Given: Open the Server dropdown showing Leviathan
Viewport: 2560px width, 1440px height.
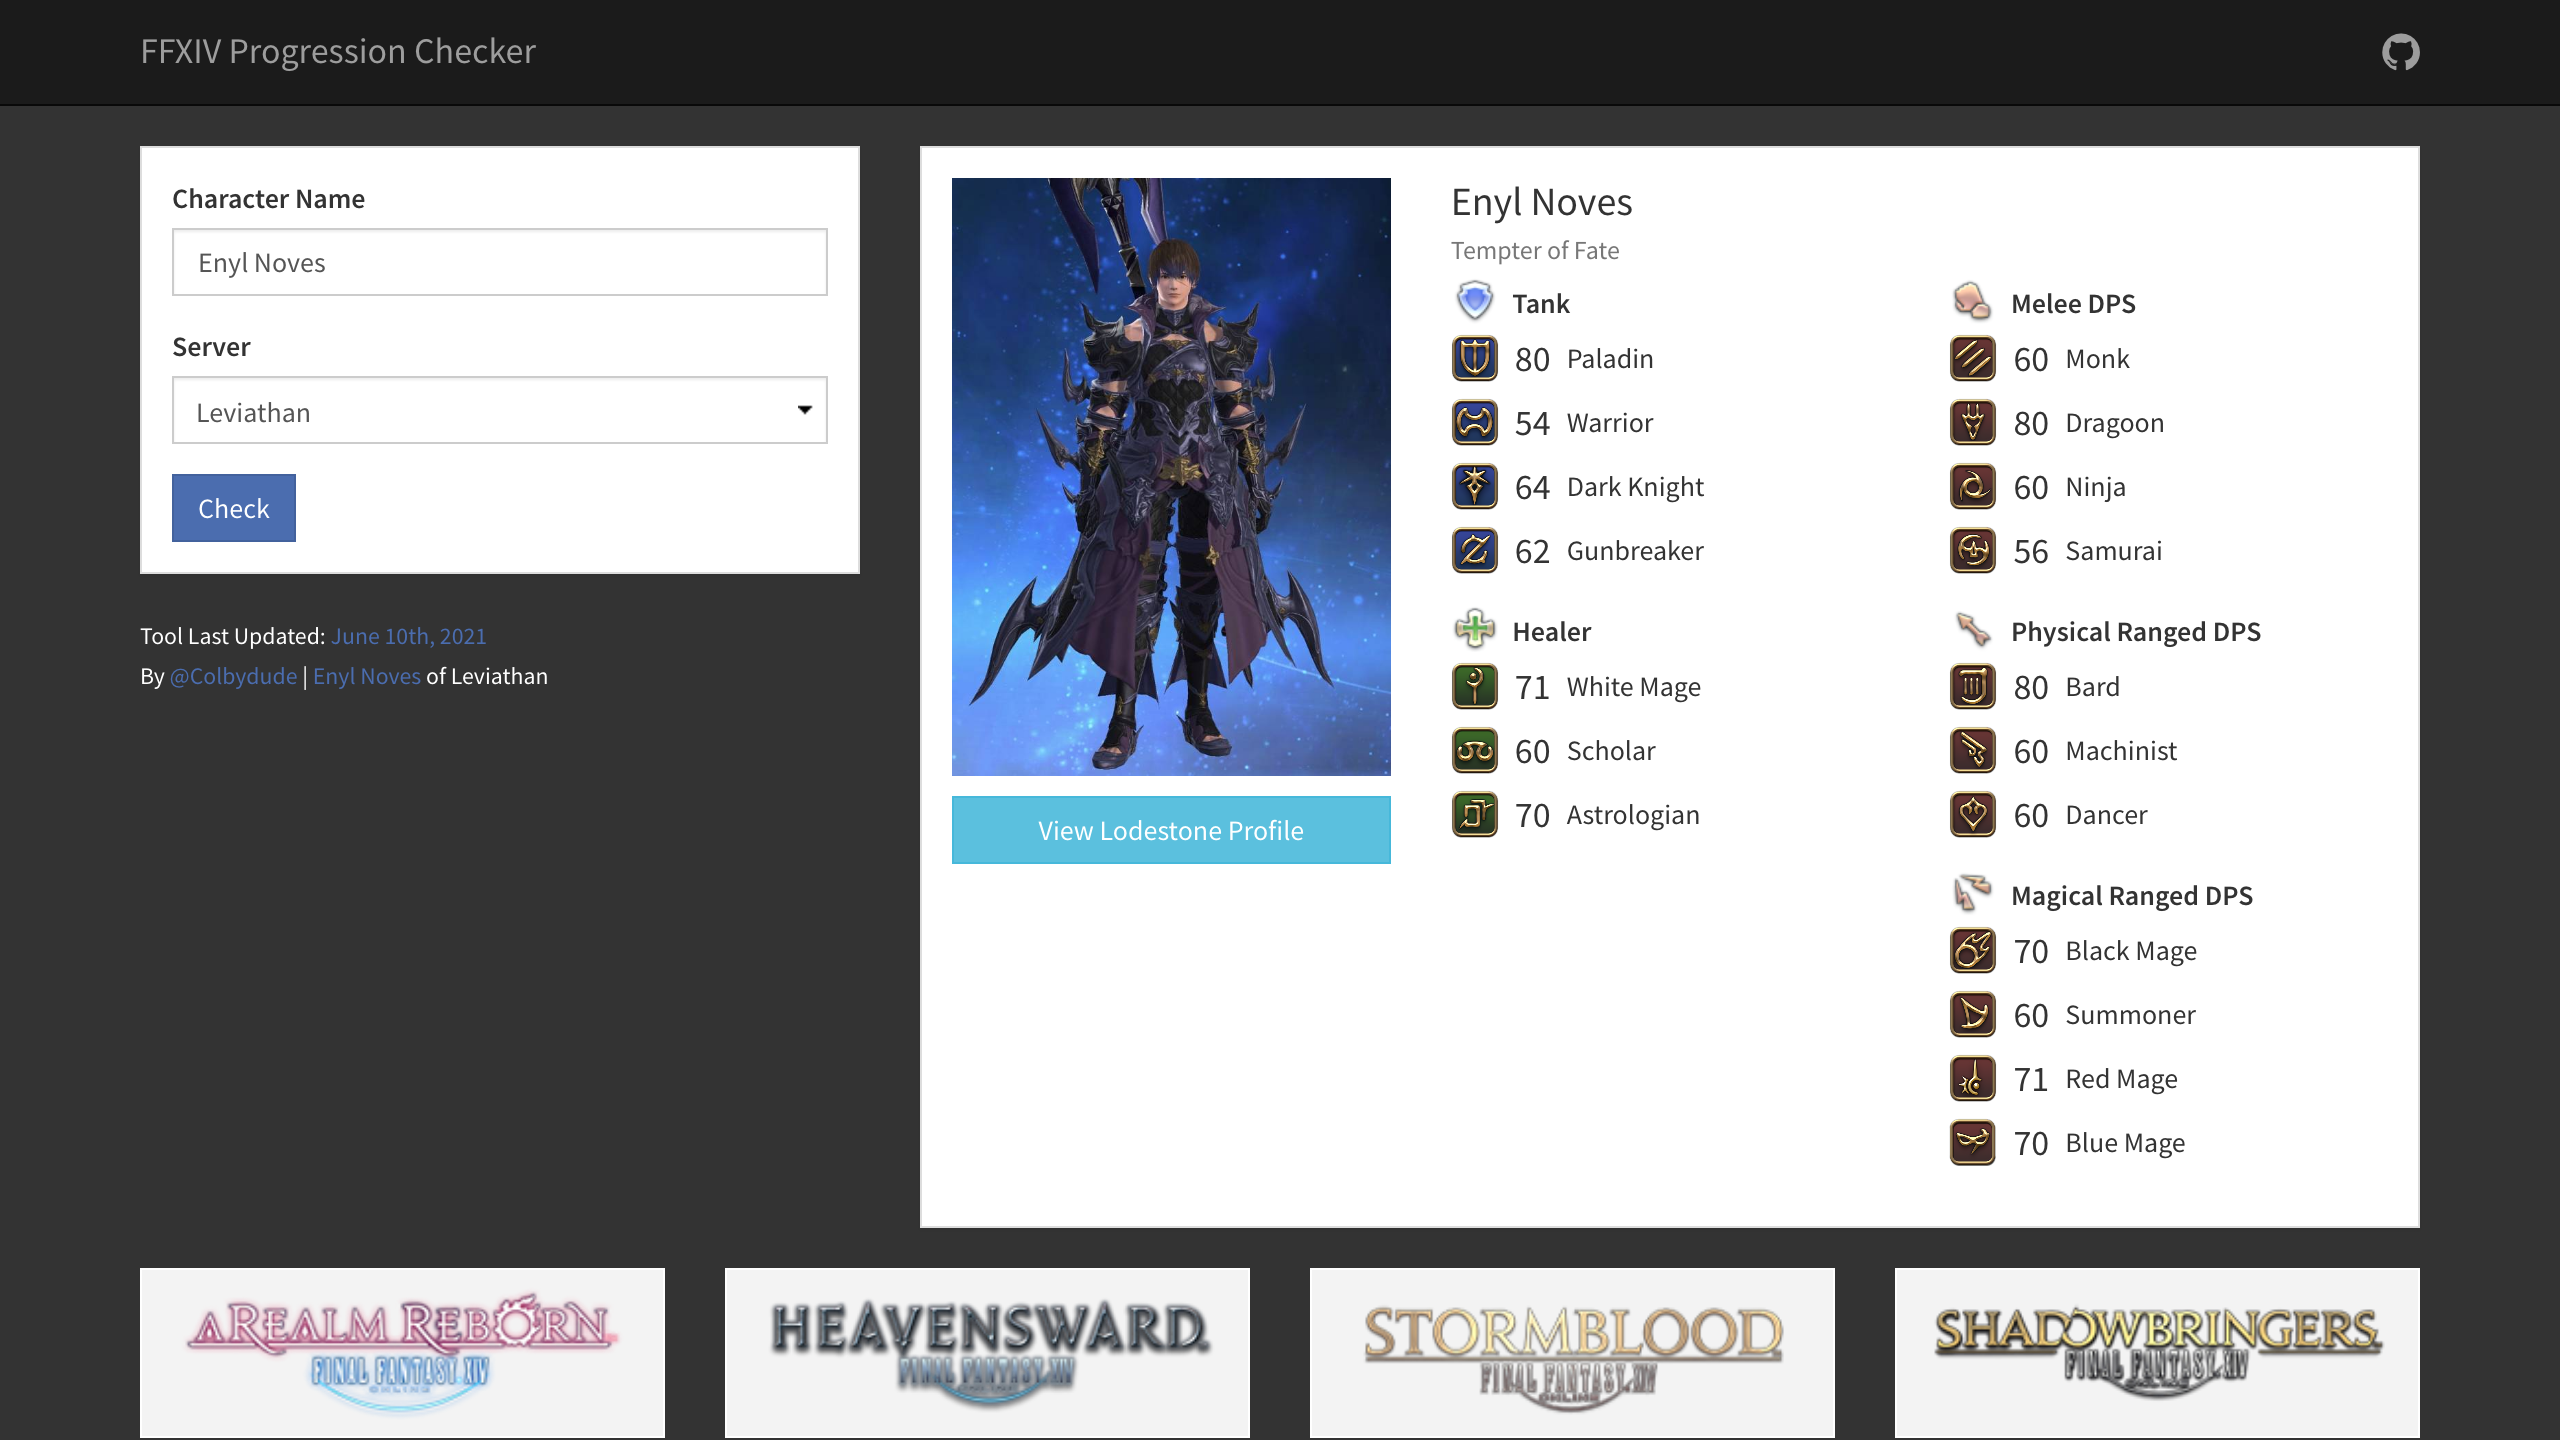Looking at the screenshot, I should point(500,410).
